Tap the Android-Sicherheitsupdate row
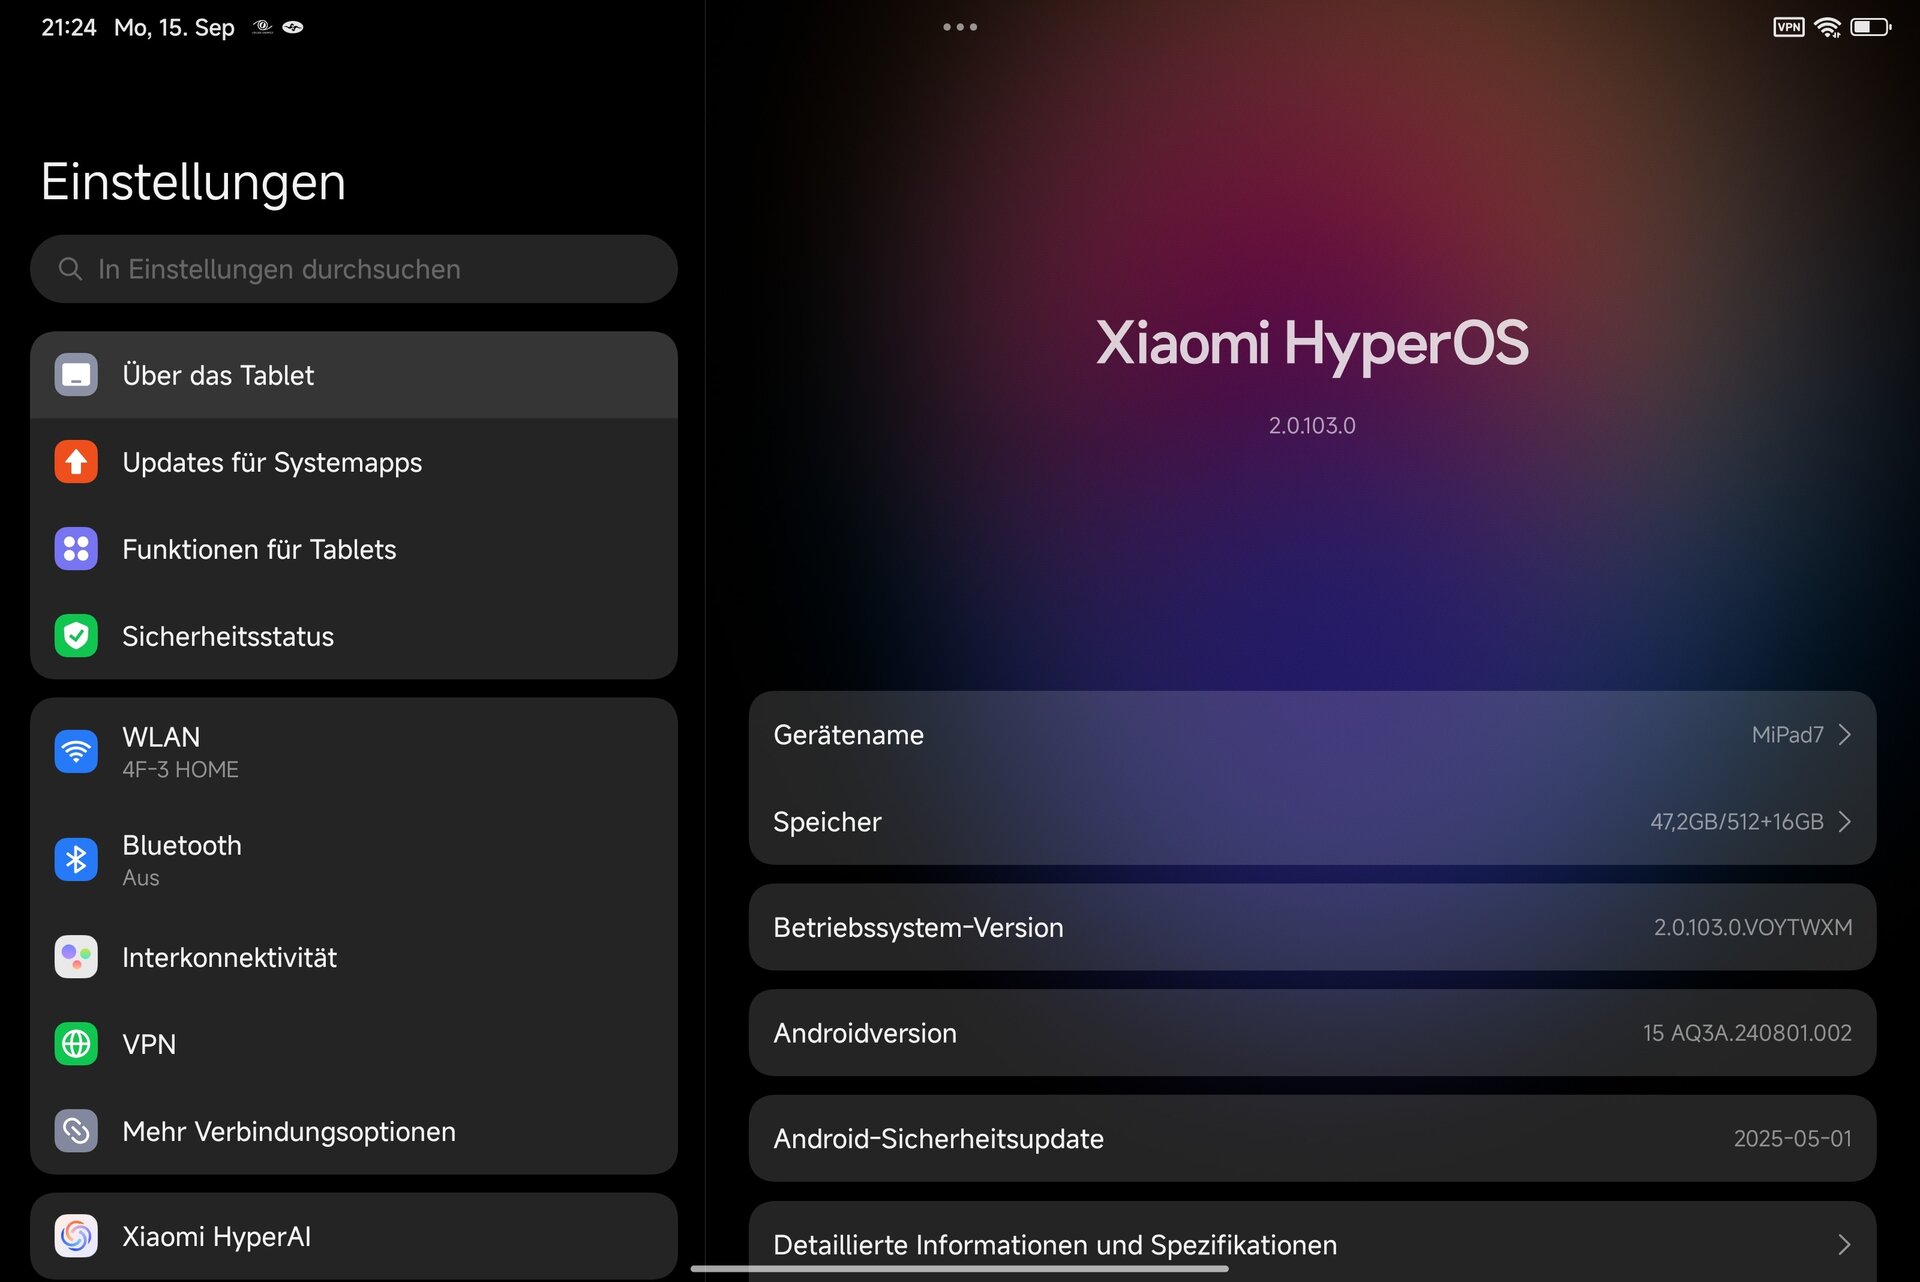This screenshot has width=1920, height=1282. (x=1312, y=1139)
